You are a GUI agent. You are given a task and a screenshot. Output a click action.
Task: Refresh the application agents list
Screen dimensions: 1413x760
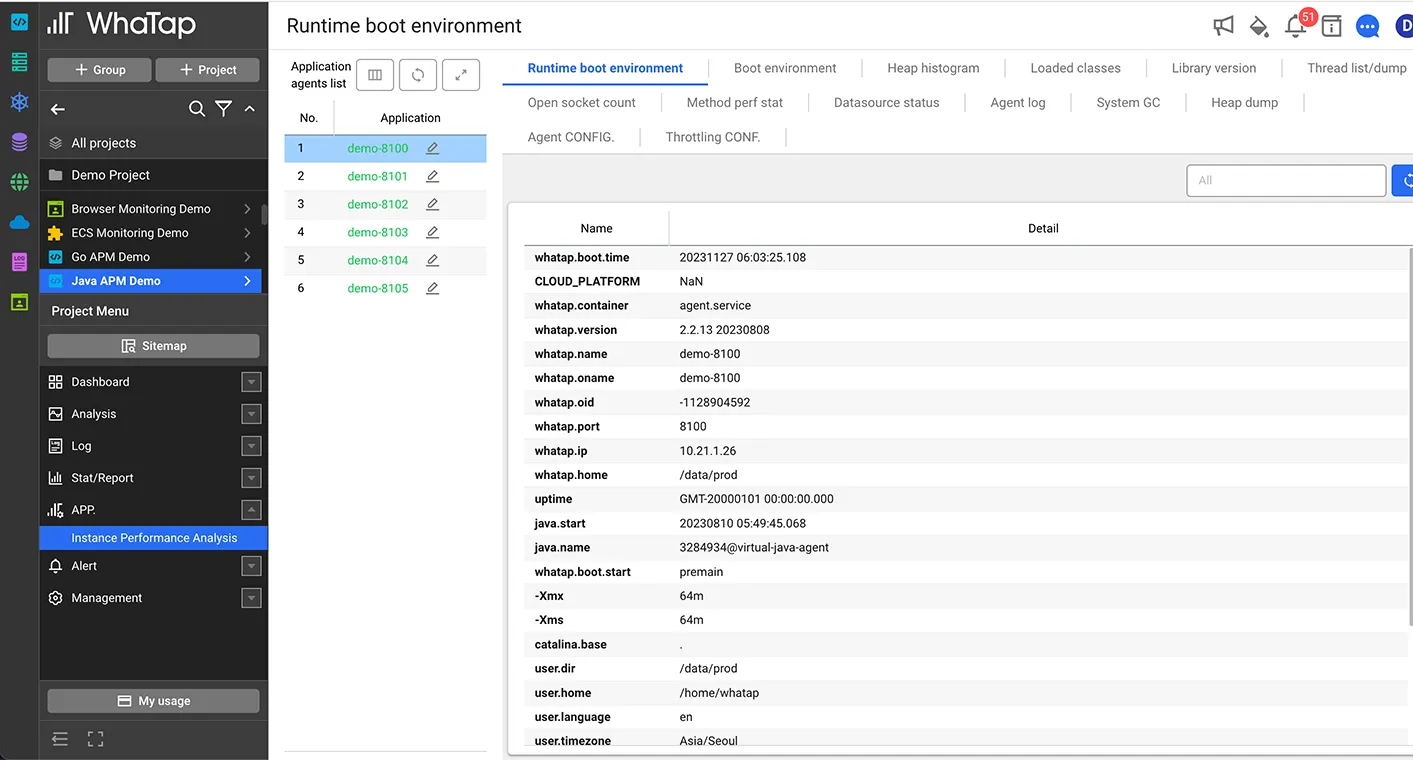[418, 75]
